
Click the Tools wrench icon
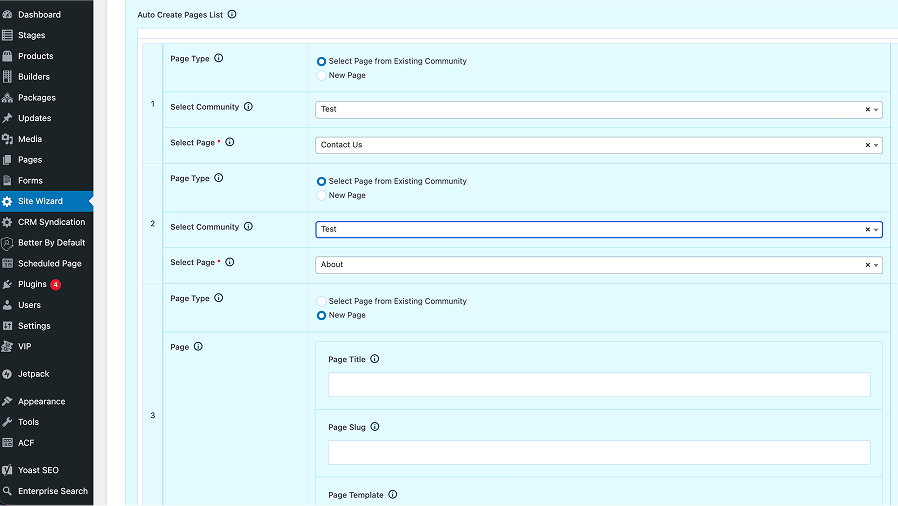coord(7,422)
